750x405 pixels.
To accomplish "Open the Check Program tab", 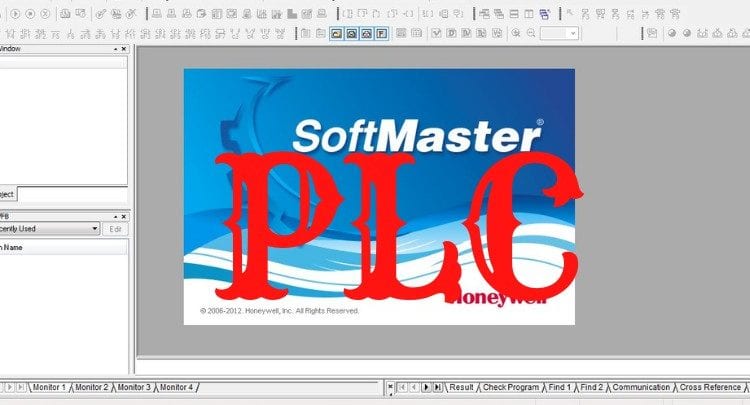I will (x=510, y=387).
